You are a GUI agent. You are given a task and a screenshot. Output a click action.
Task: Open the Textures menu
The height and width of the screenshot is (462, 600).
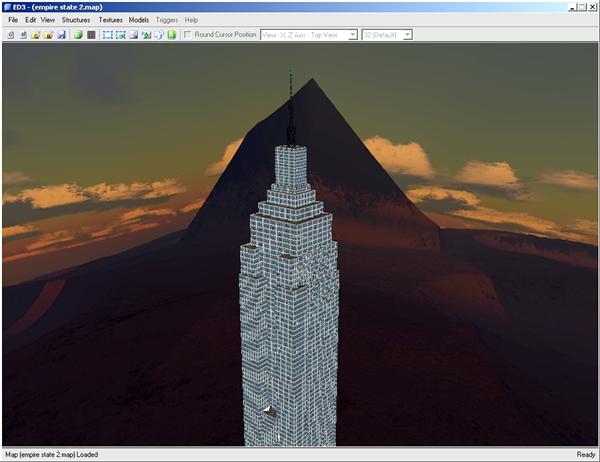[x=111, y=20]
